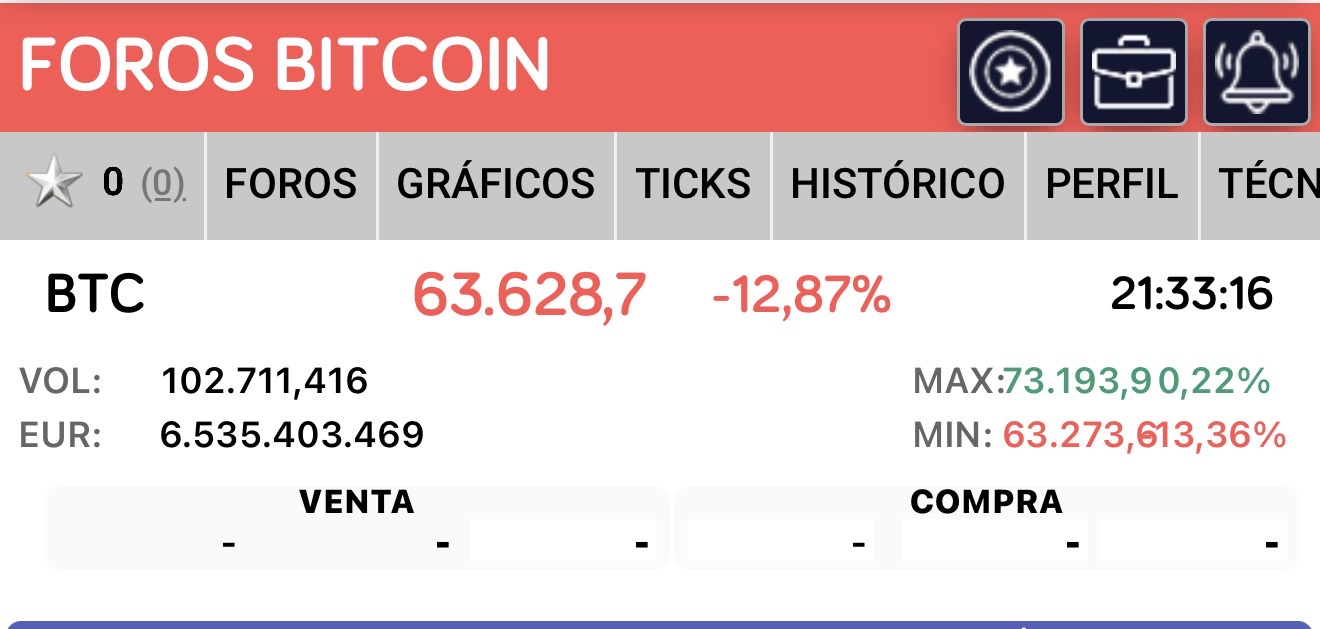Click the star badge favorites icon
The image size is (1320, 629).
click(1010, 72)
